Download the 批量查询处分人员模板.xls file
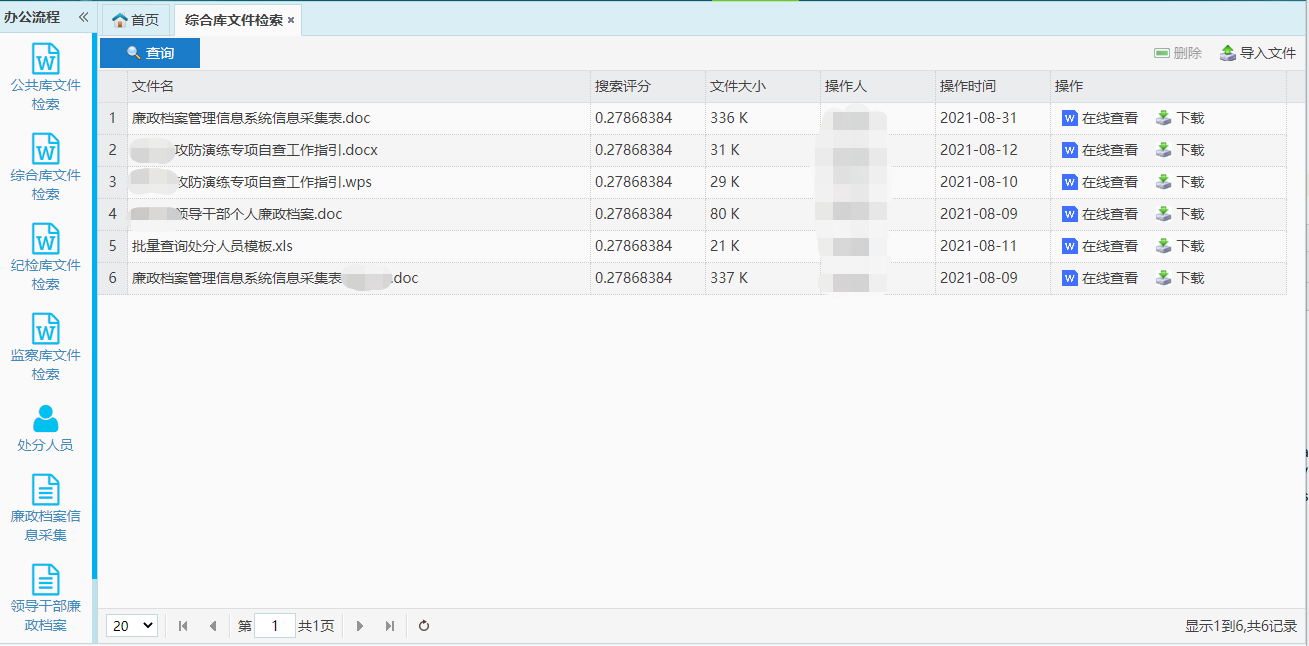 tap(1180, 246)
